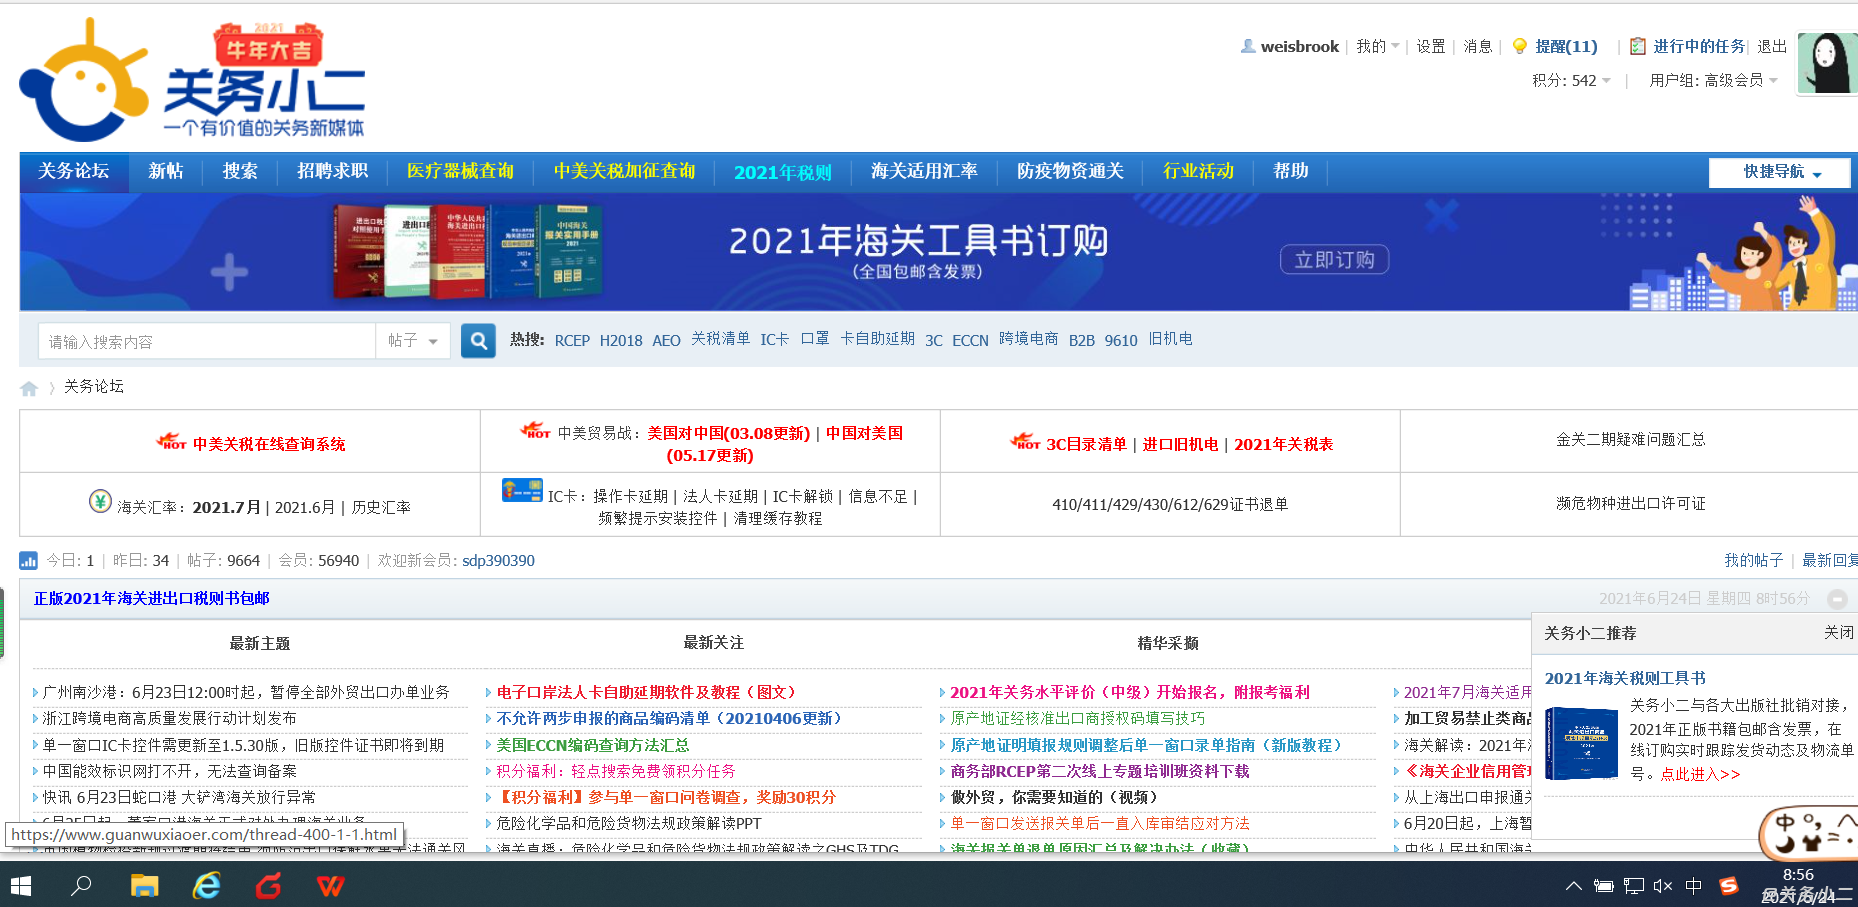Expand the 积分: 542 dropdown
The width and height of the screenshot is (1858, 907).
[x=1571, y=80]
